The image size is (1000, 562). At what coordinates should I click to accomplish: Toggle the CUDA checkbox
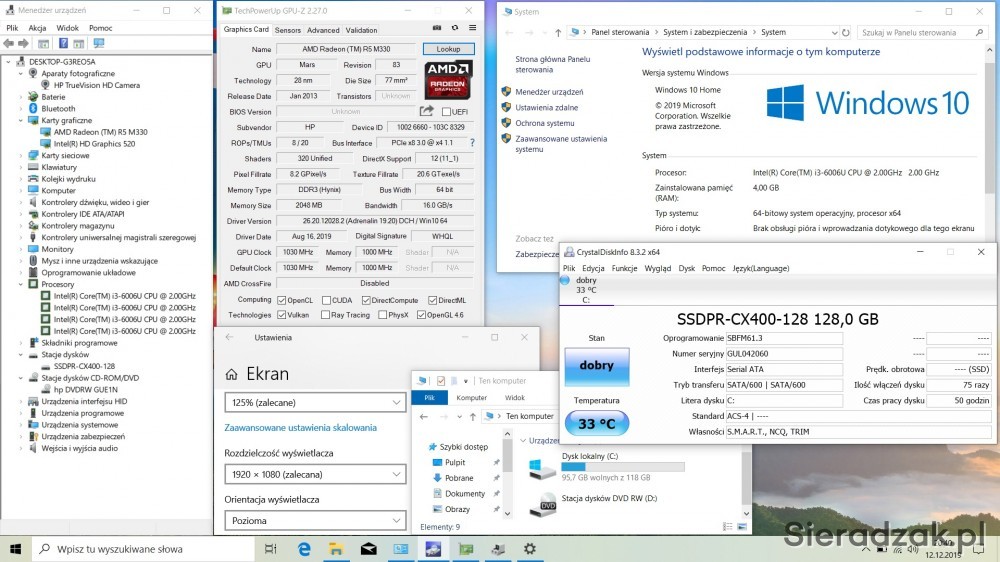pyautogui.click(x=326, y=300)
